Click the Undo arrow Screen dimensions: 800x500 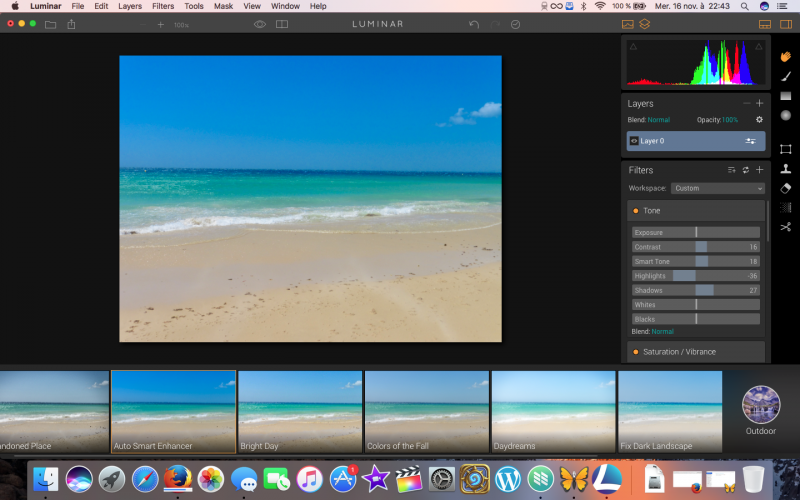coord(474,24)
